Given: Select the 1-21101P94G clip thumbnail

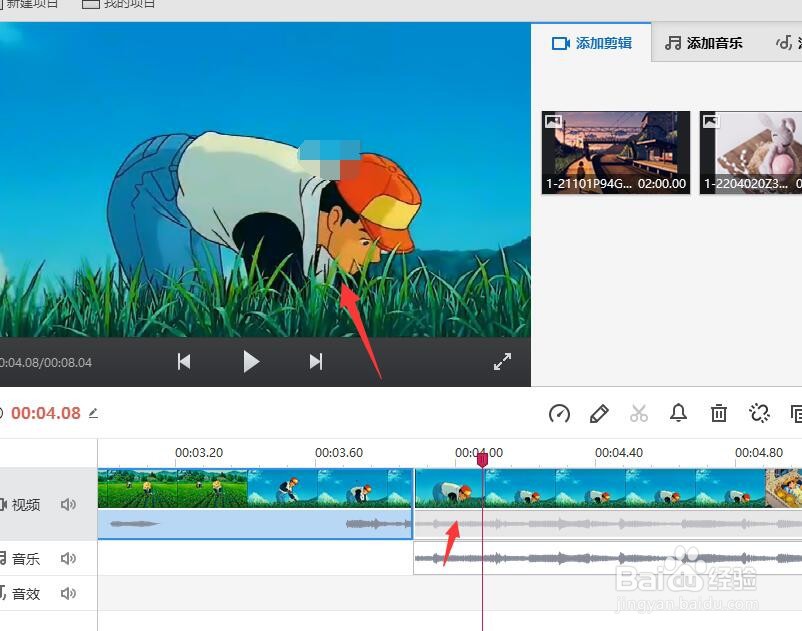Looking at the screenshot, I should pos(616,152).
